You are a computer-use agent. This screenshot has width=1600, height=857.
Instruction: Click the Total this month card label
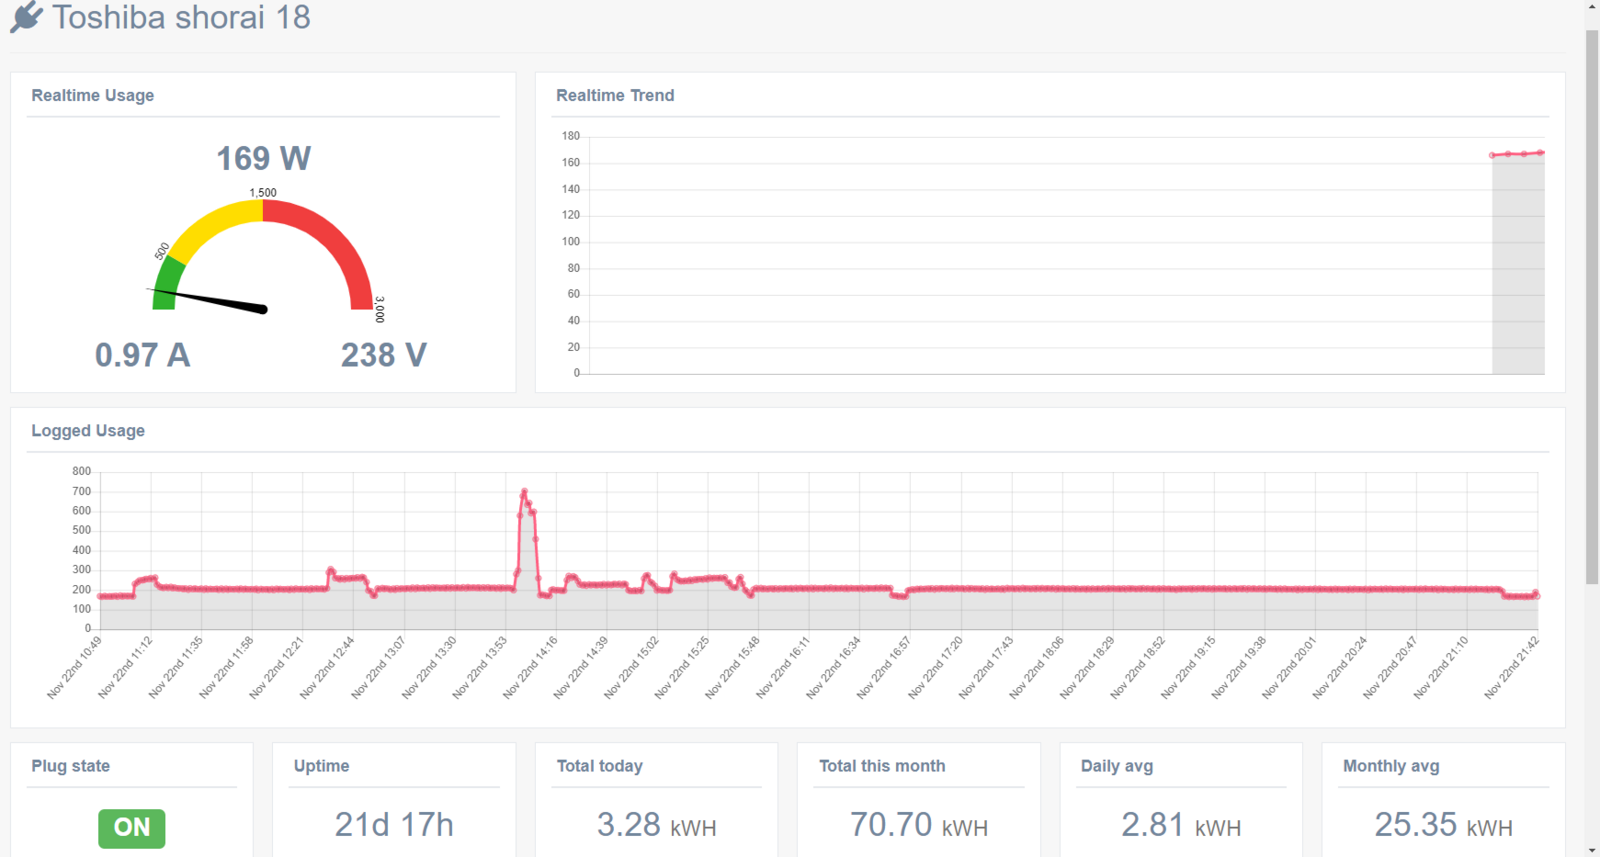(x=882, y=766)
